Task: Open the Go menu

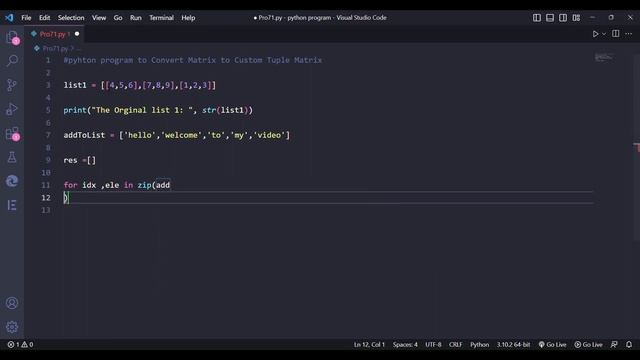Action: pyautogui.click(x=118, y=18)
